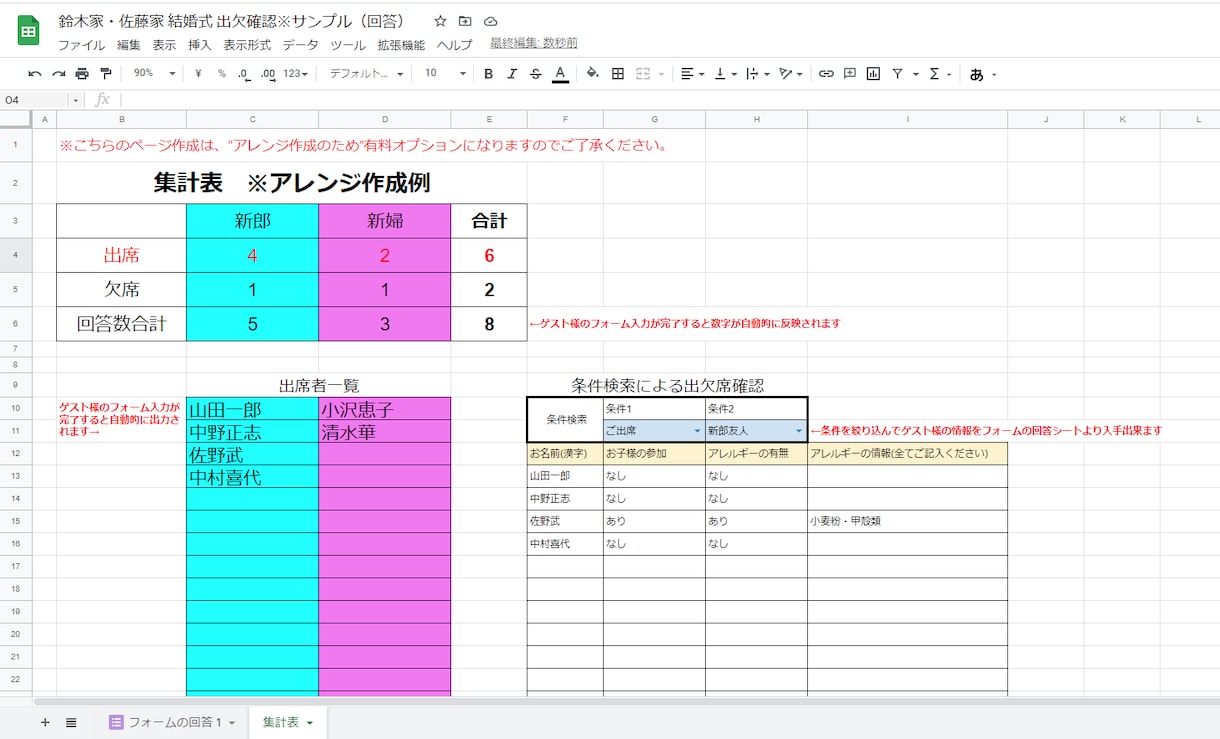
Task: Open the 表示 menu
Action: click(164, 45)
